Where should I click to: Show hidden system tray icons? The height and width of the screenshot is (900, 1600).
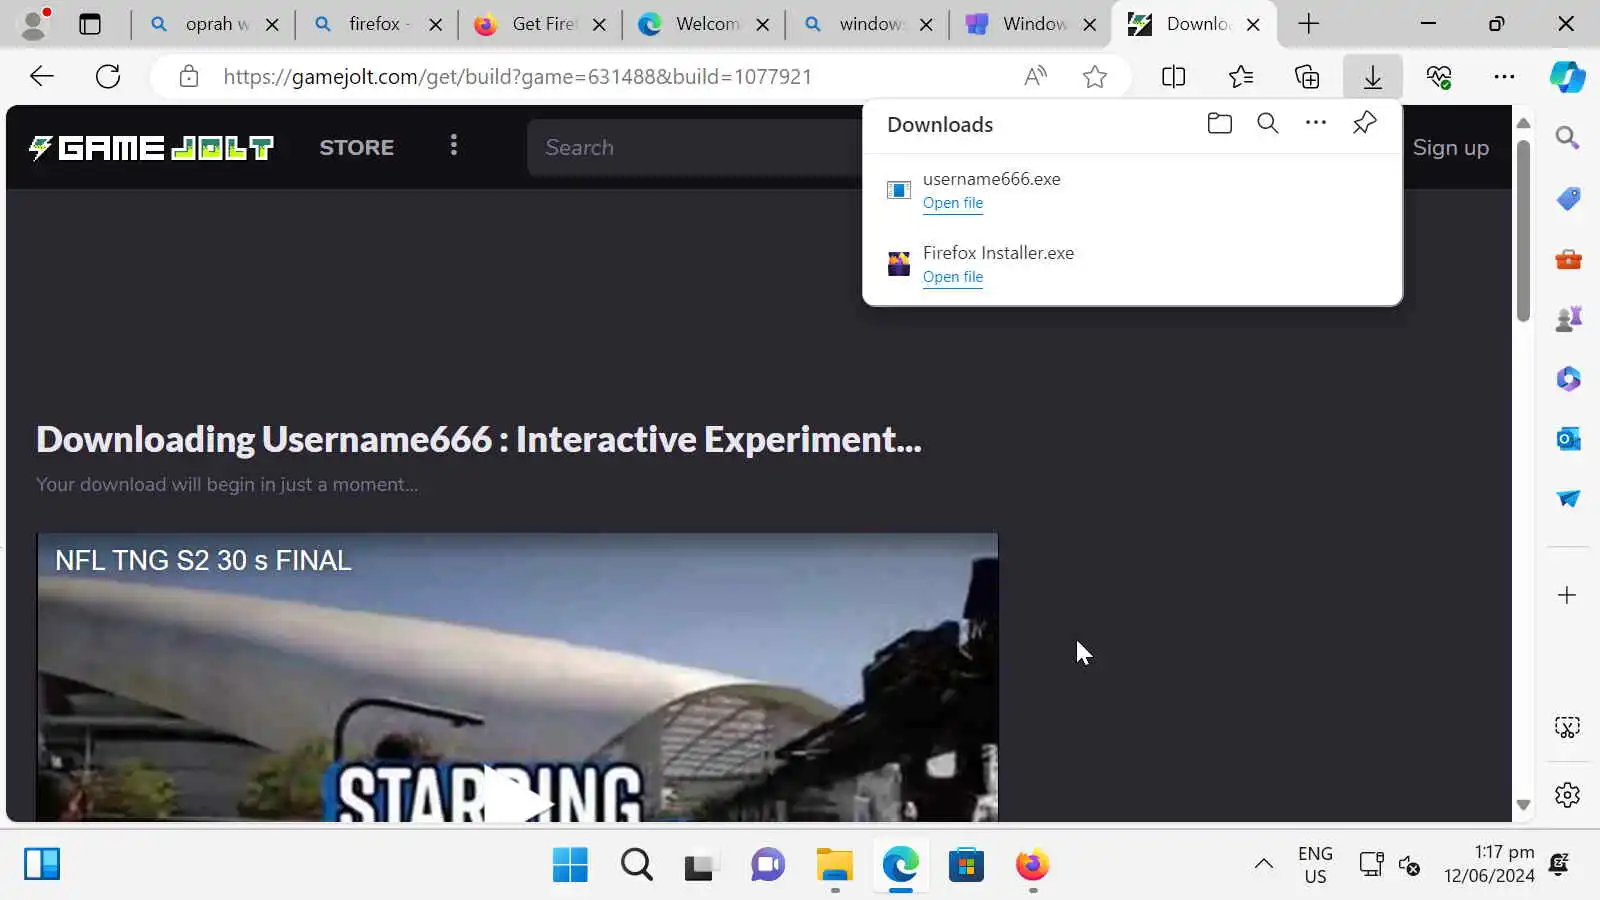tap(1264, 864)
